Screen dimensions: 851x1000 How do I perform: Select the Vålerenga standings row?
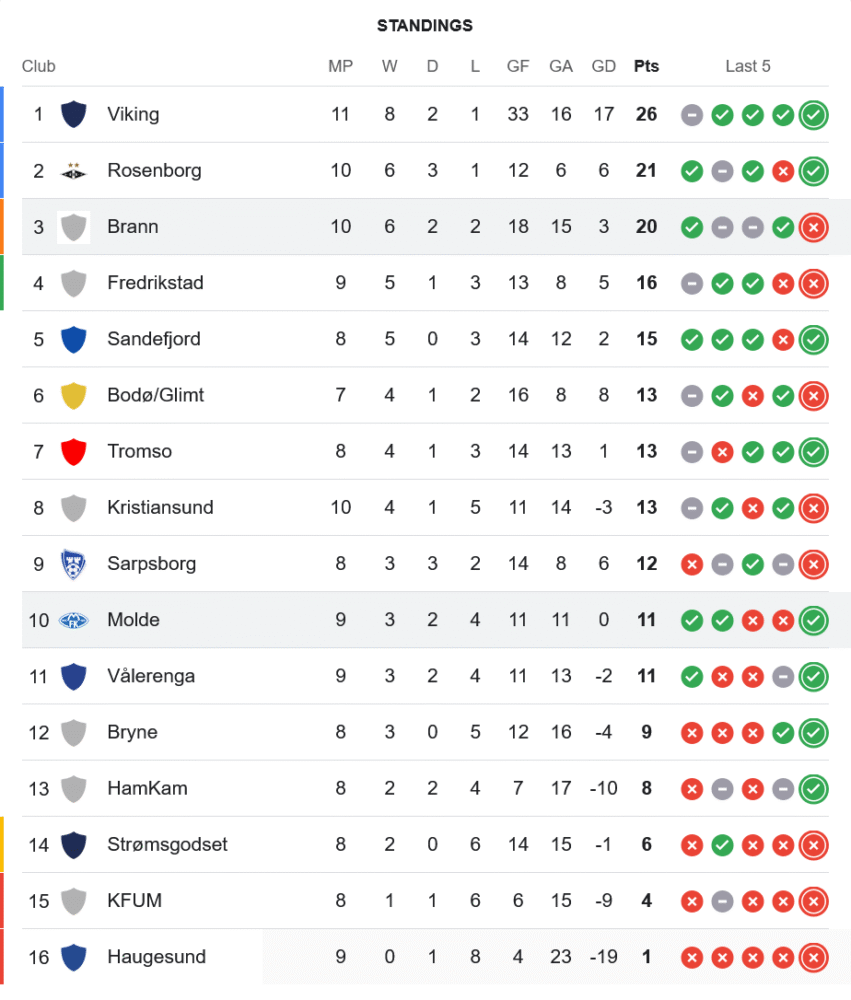coord(426,676)
